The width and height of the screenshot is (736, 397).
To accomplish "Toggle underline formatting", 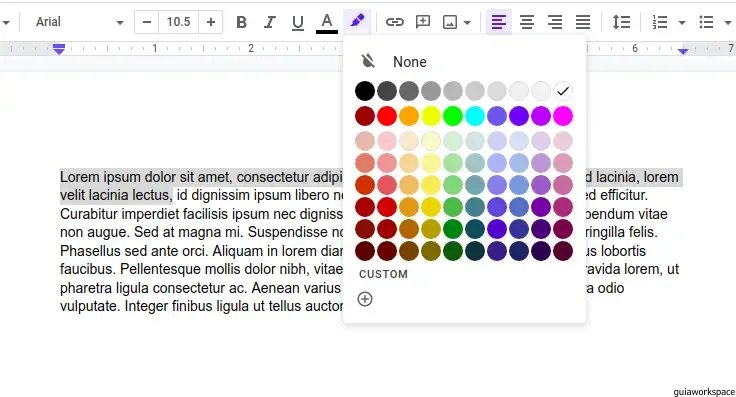I will tap(298, 22).
